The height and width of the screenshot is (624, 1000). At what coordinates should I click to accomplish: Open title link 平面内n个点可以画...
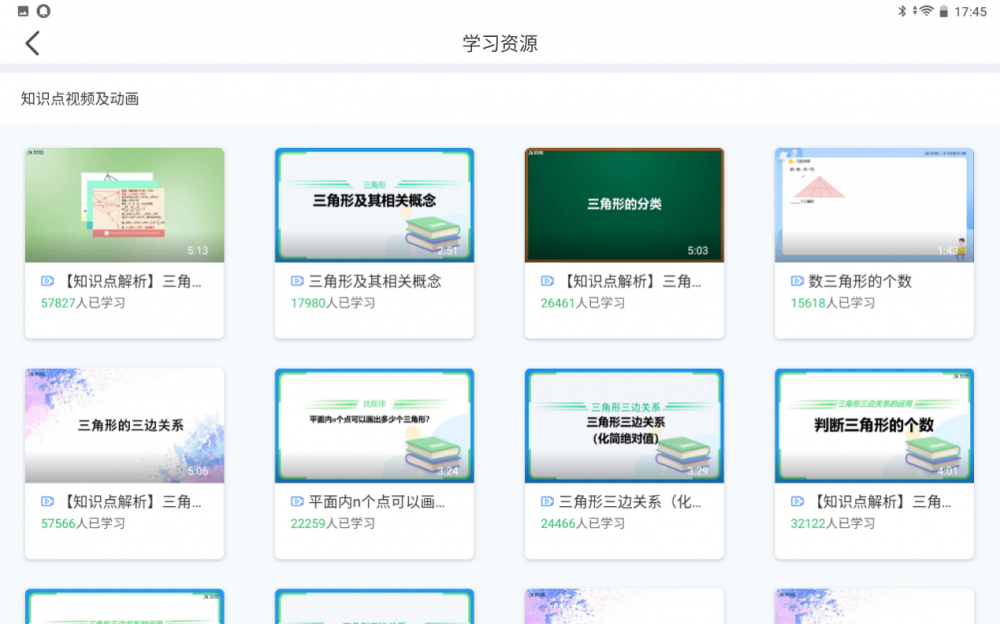377,502
